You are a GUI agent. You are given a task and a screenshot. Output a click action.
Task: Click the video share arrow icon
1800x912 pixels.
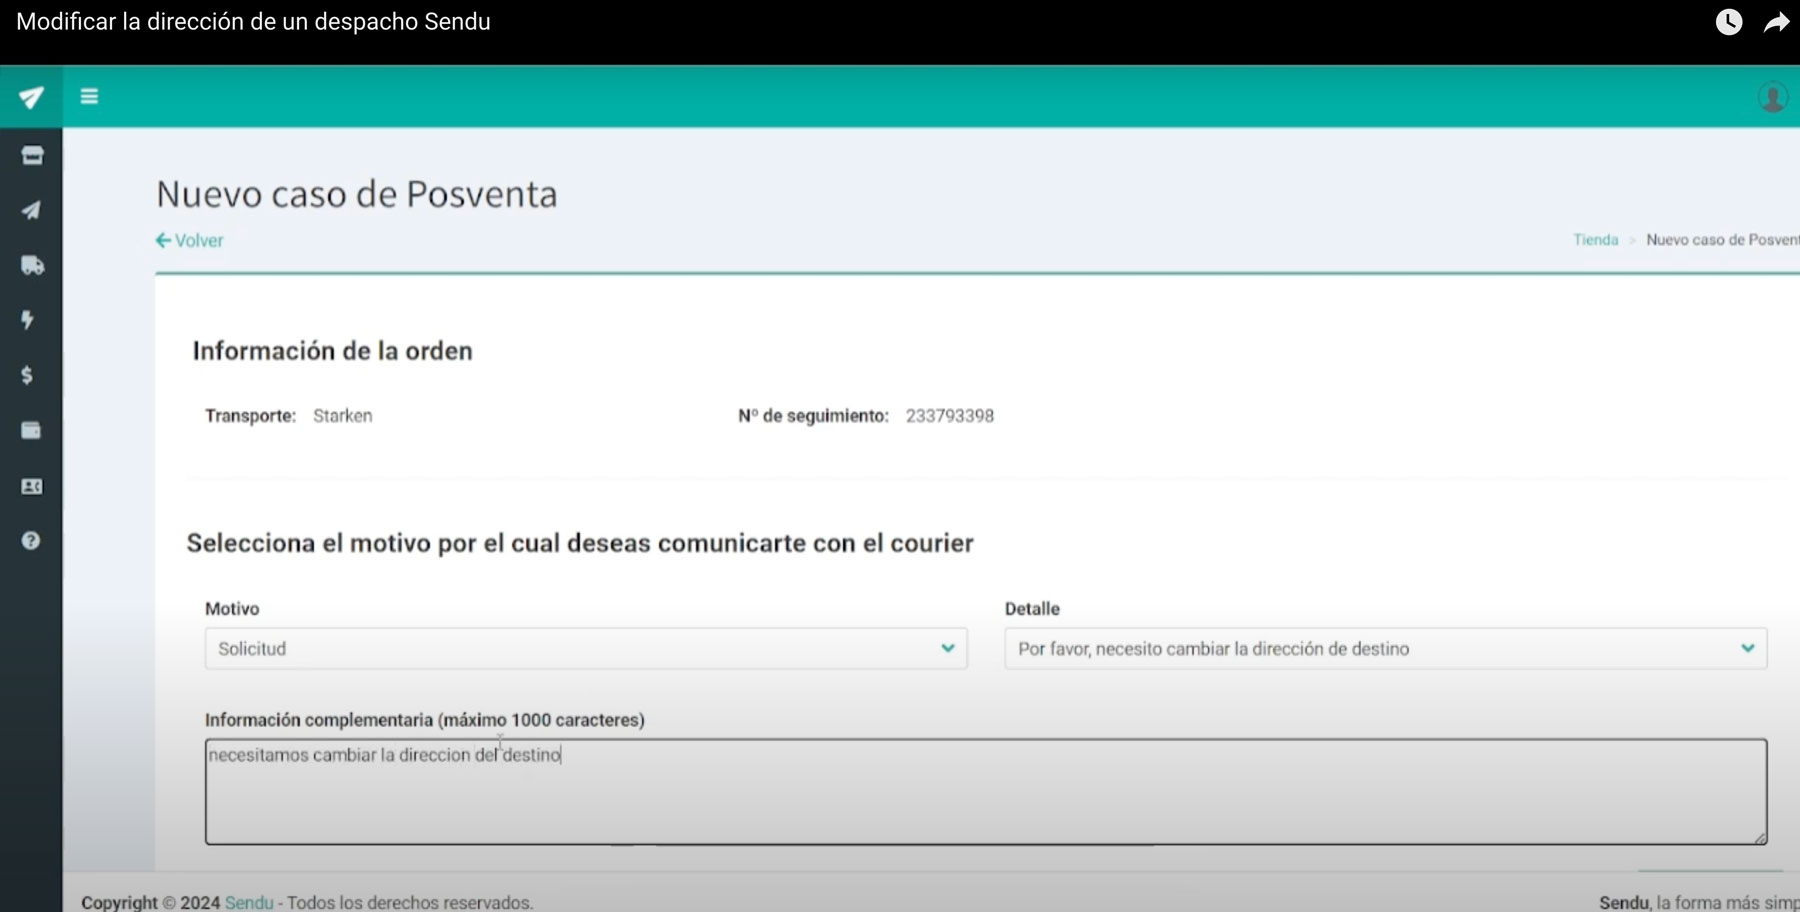coord(1776,22)
